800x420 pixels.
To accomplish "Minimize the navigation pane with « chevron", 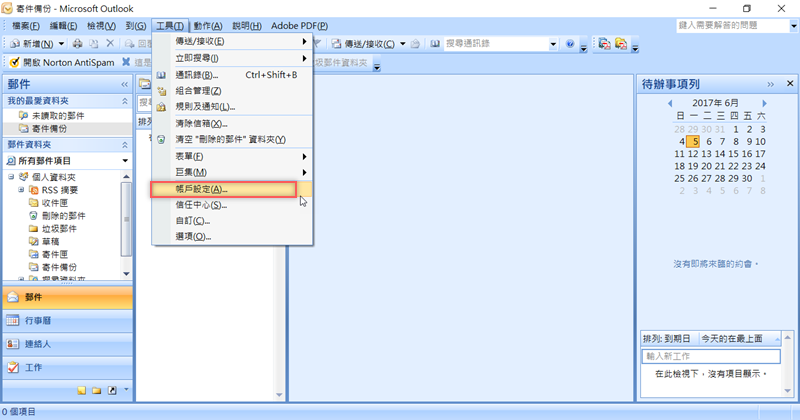I will click(x=124, y=84).
